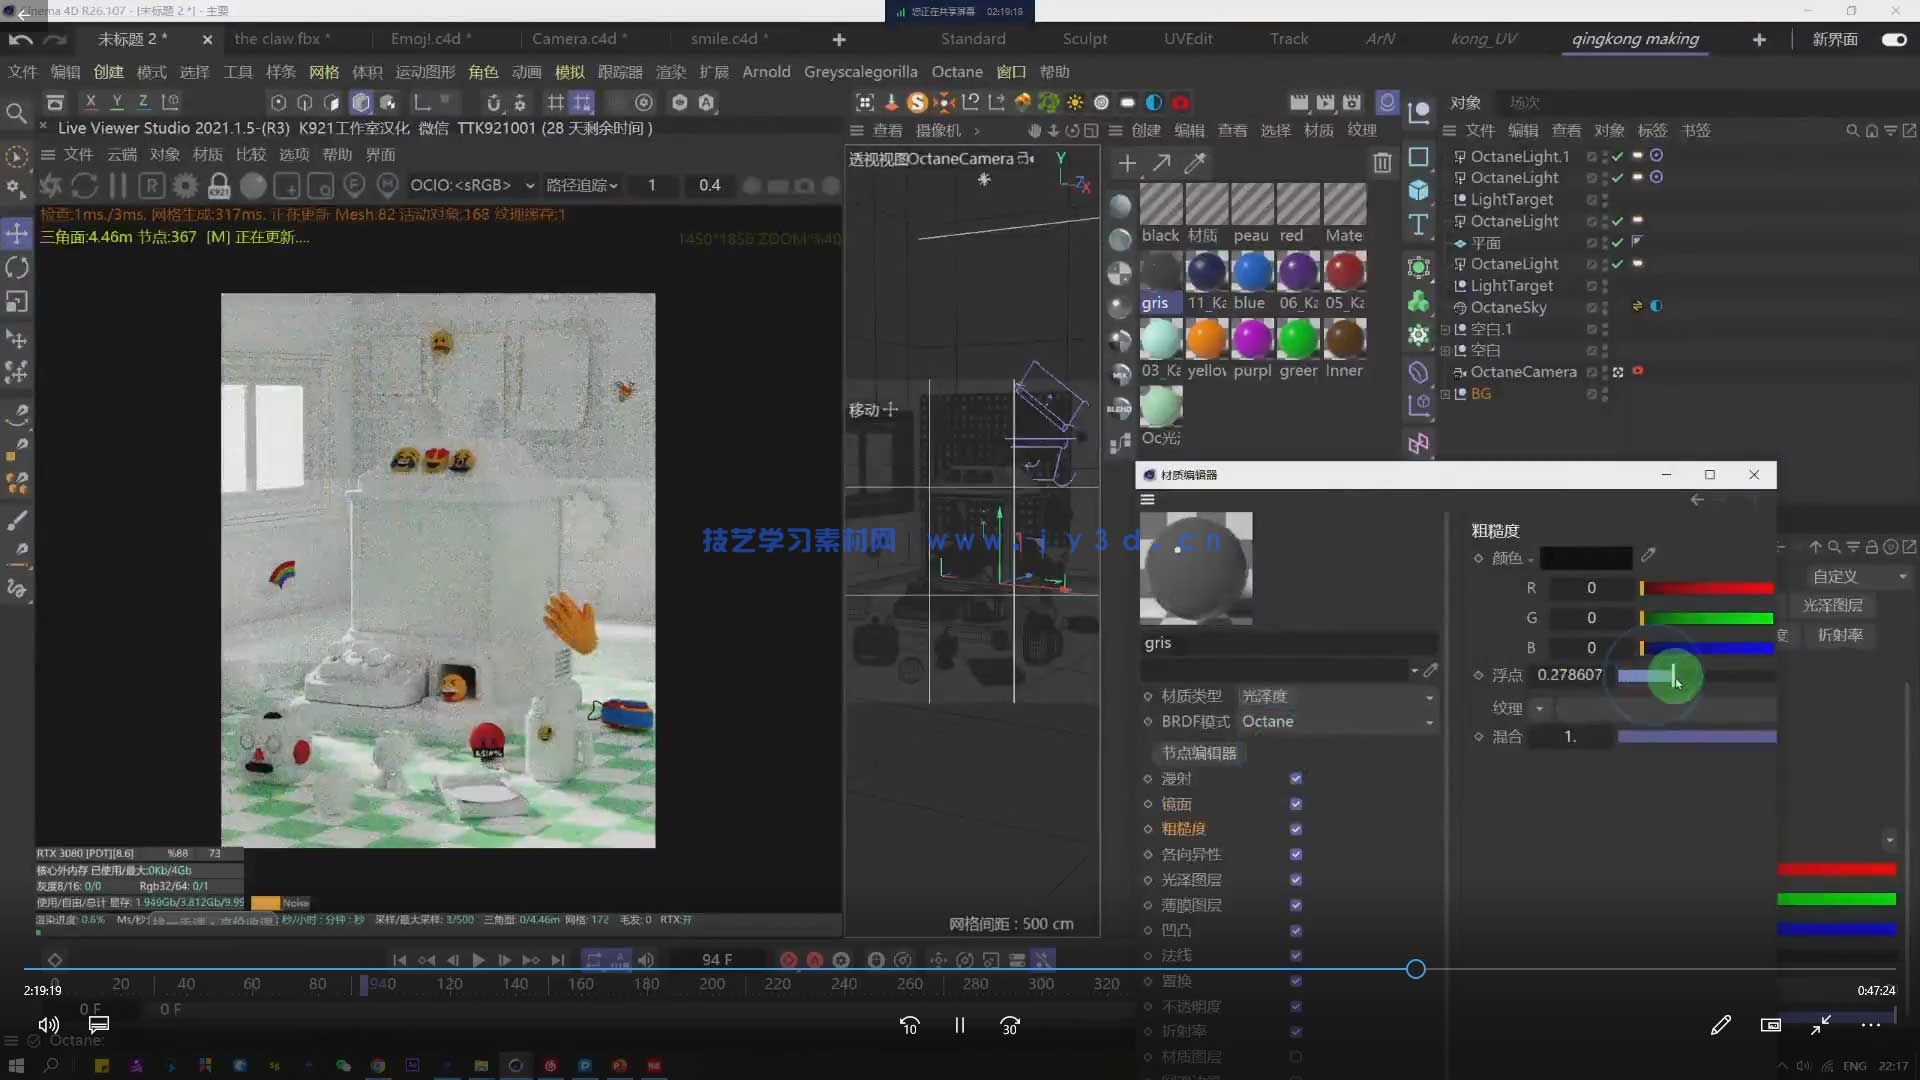Viewport: 1920px width, 1080px height.
Task: Select the Text spline tool icon
Action: (x=1418, y=225)
